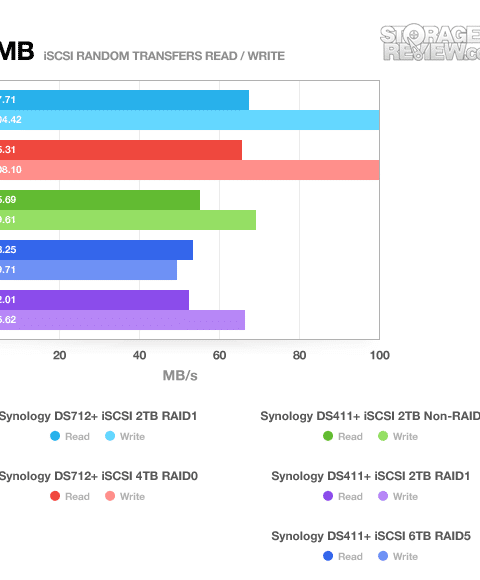Click 'Write' label under DS411+ 2TB Non-RAID
Viewport: 480px width, 580px height.
pos(405,436)
